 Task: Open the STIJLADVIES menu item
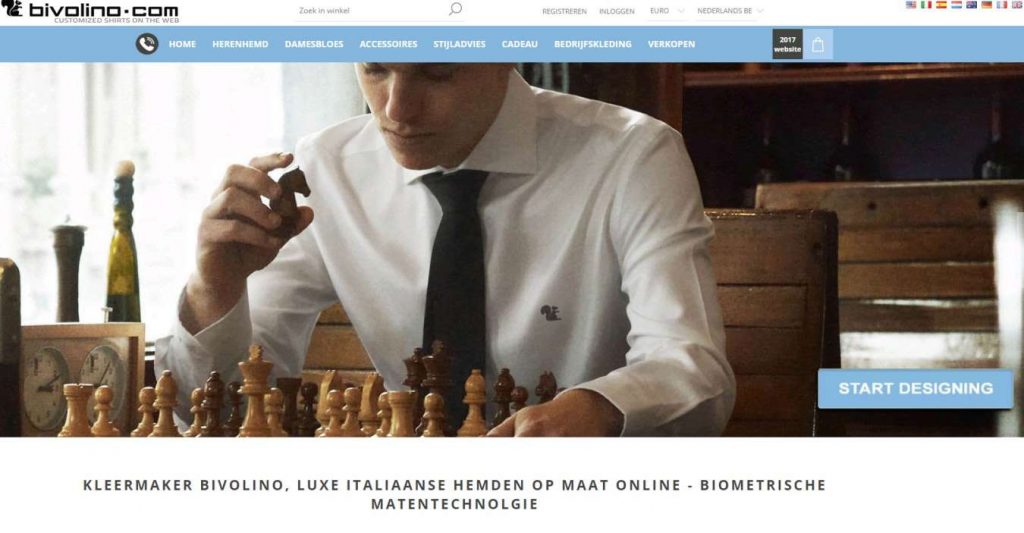pos(460,44)
